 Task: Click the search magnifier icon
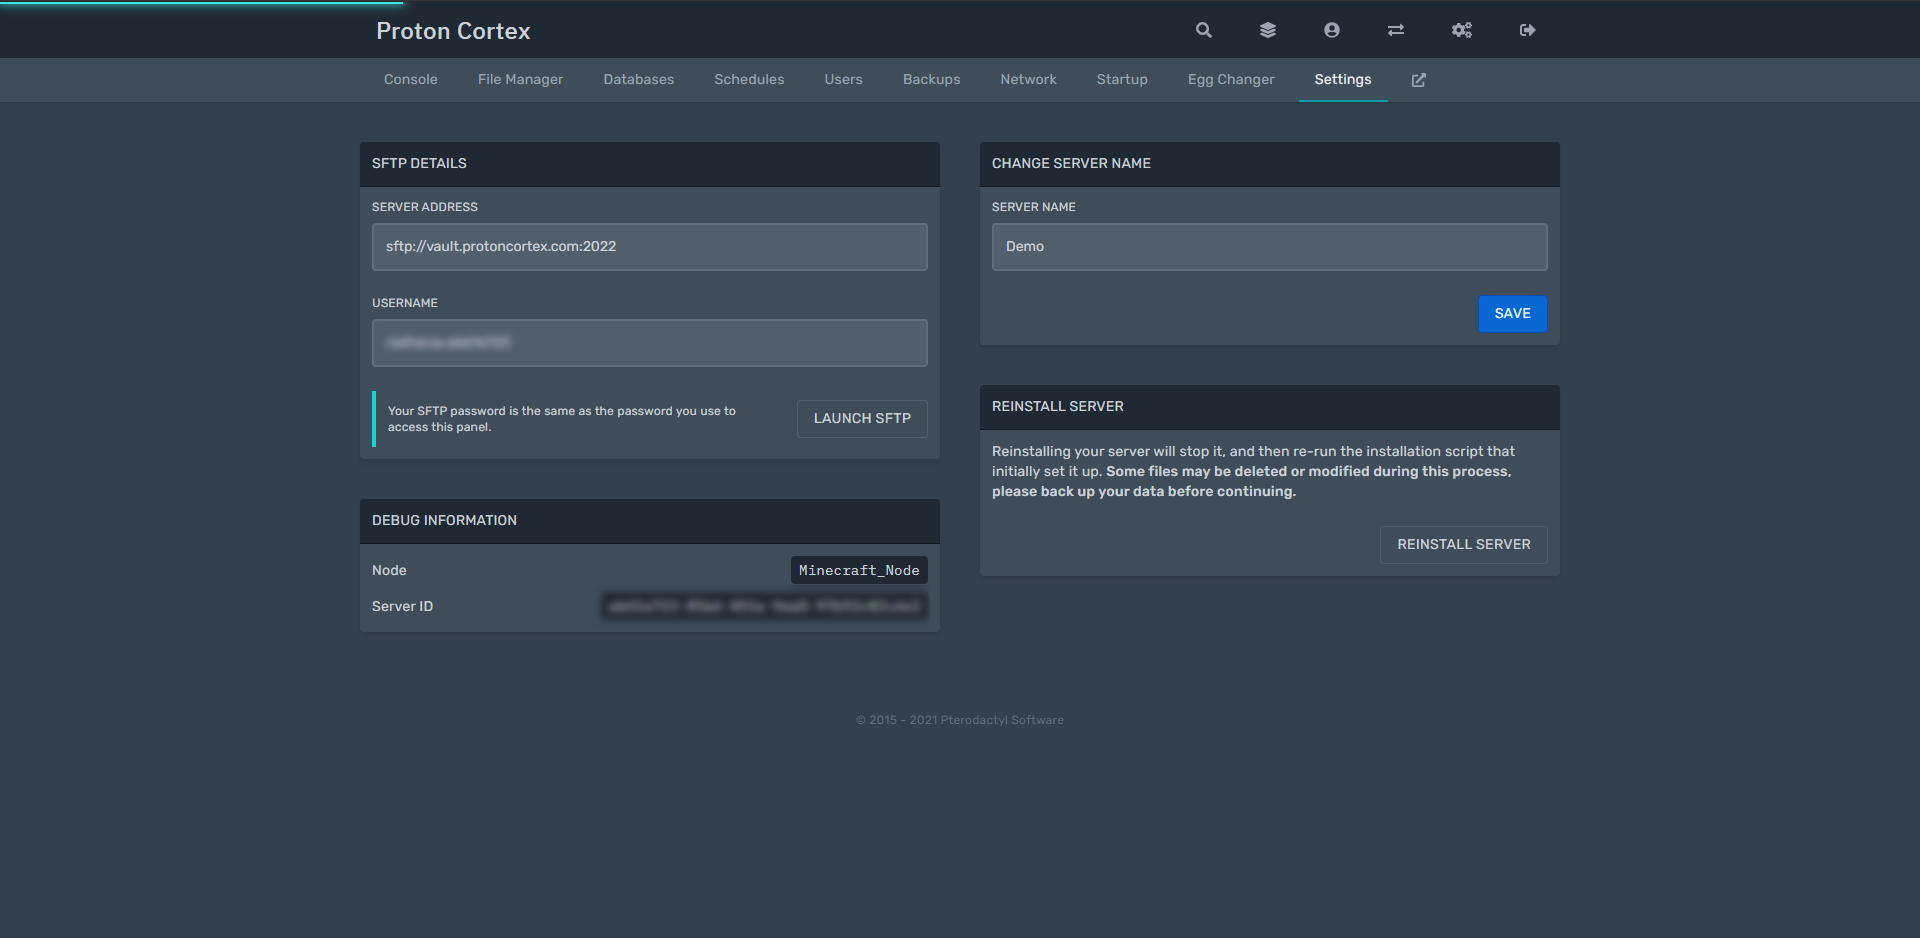click(x=1204, y=30)
